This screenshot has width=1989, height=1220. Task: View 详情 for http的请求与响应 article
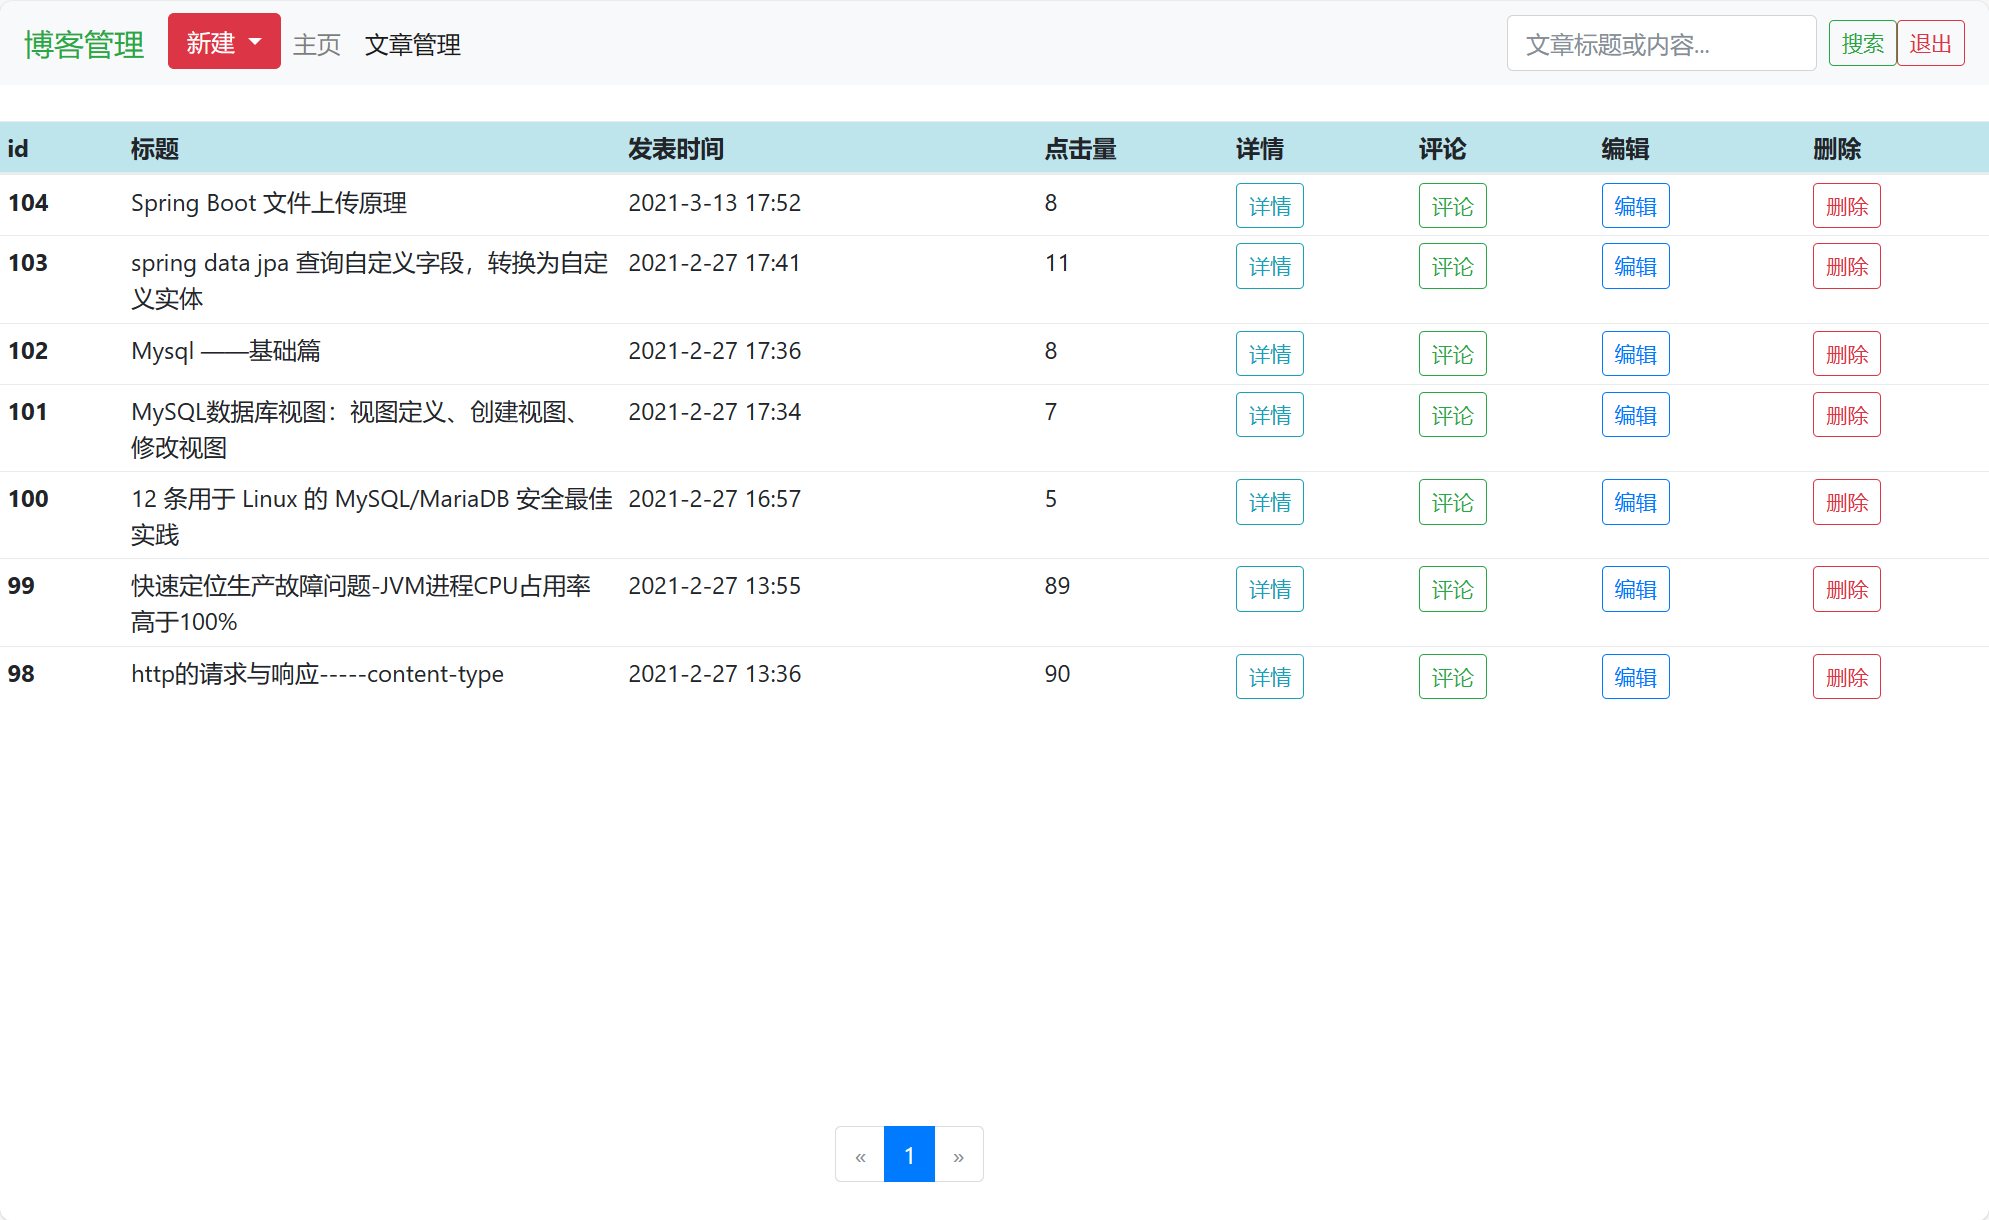(x=1269, y=676)
